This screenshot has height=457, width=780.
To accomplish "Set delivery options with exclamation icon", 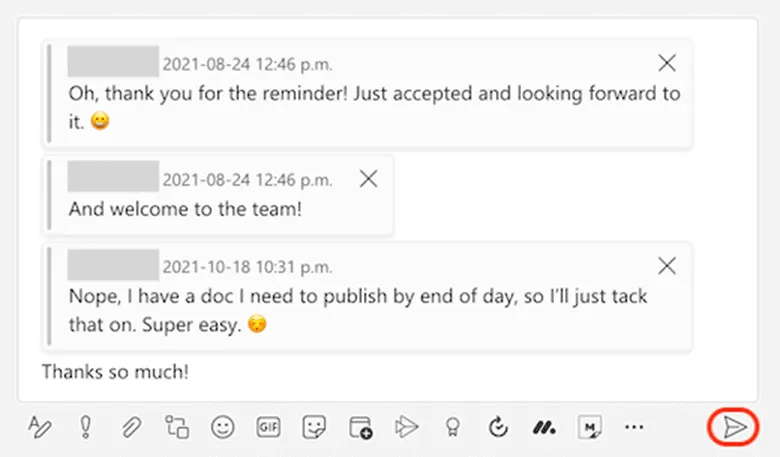I will pos(86,427).
